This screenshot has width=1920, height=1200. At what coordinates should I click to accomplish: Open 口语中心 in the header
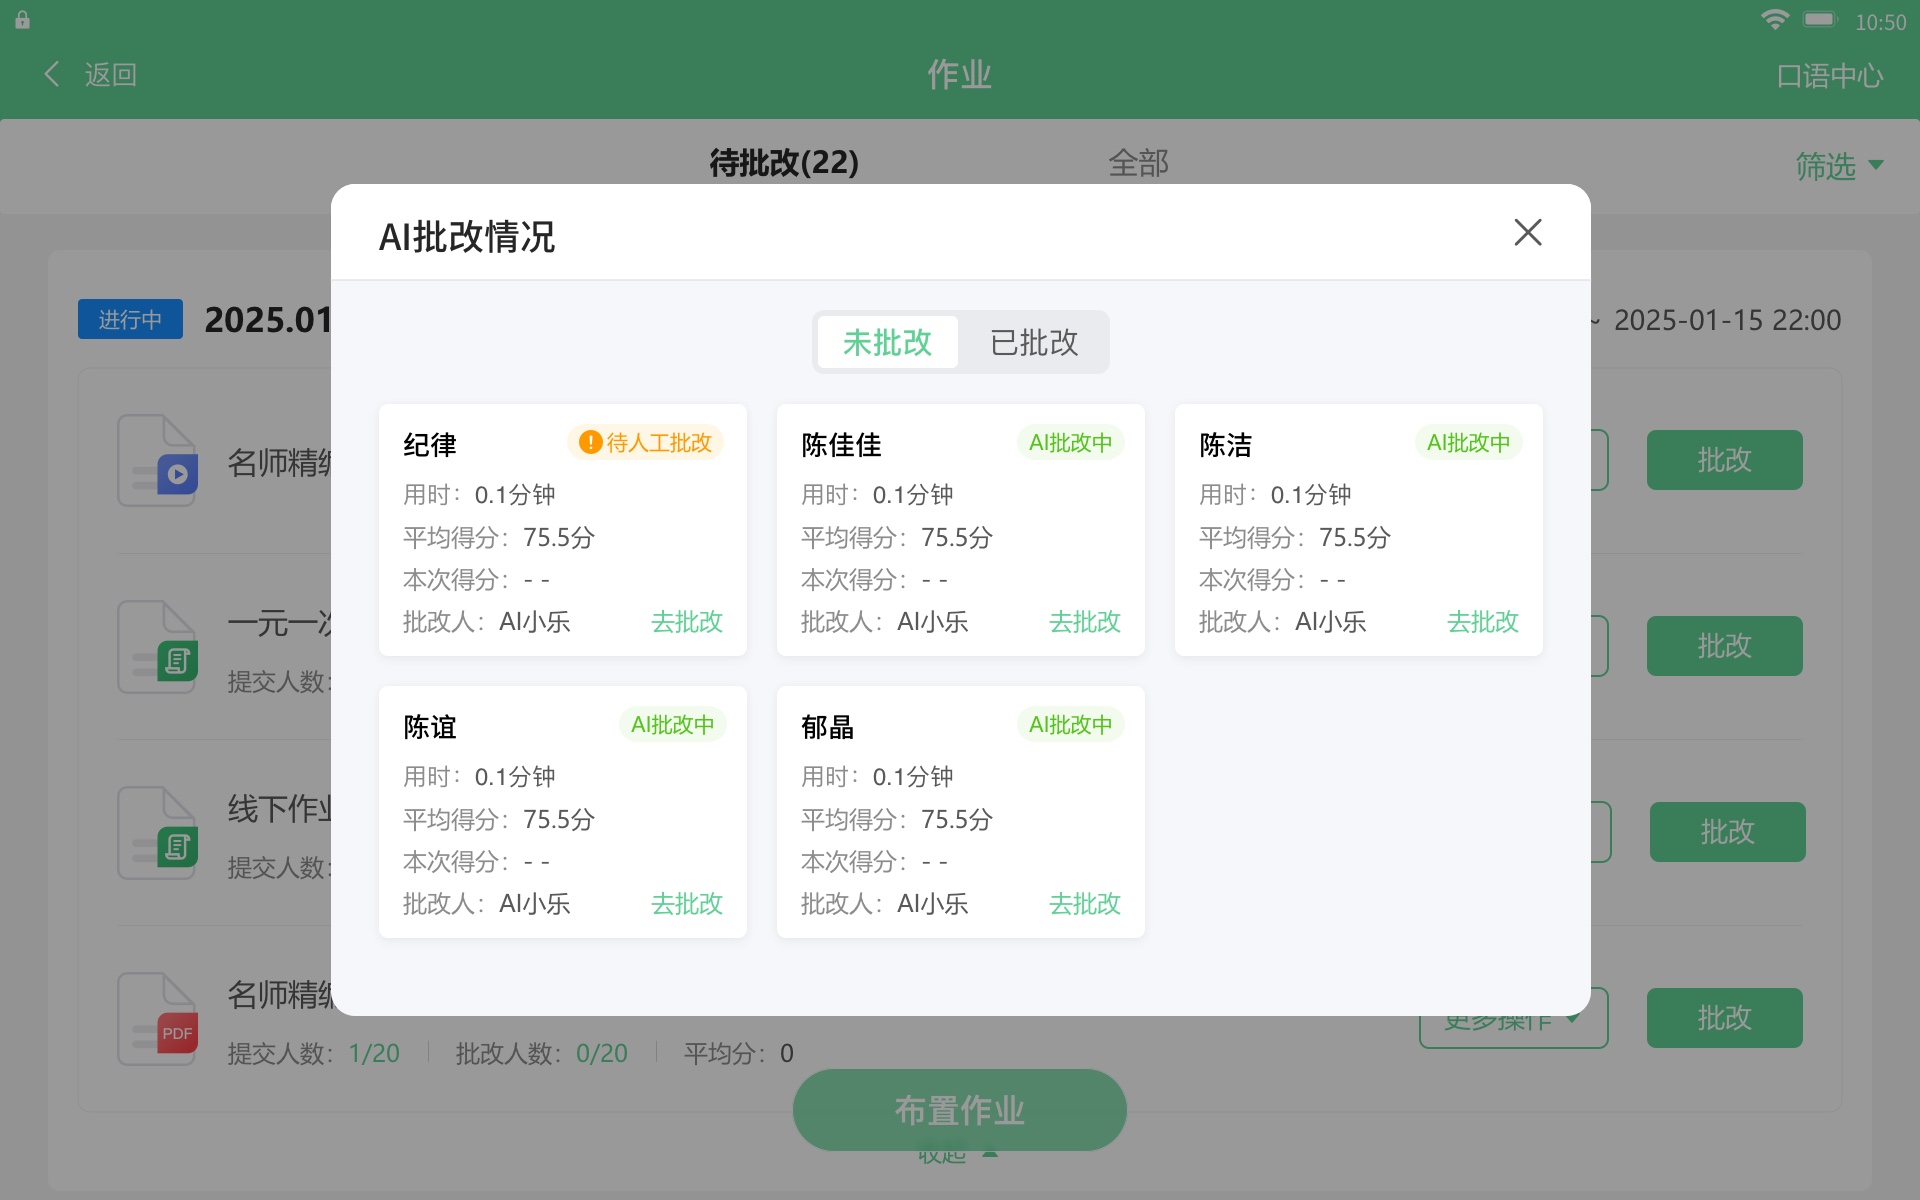tap(1829, 75)
